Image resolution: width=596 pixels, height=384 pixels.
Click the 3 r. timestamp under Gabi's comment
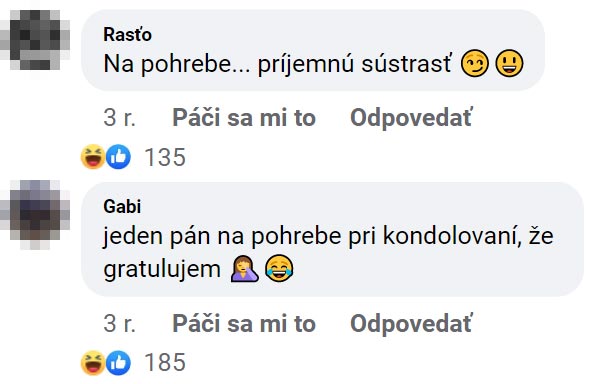tap(119, 324)
